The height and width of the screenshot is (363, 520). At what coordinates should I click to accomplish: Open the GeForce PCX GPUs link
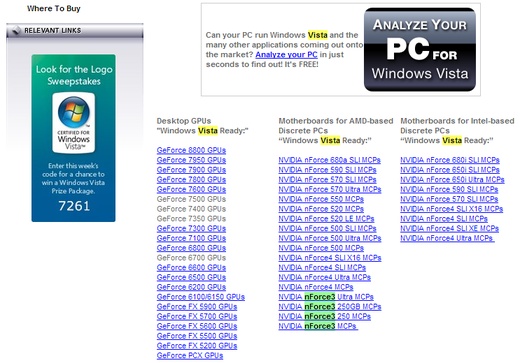tap(190, 356)
